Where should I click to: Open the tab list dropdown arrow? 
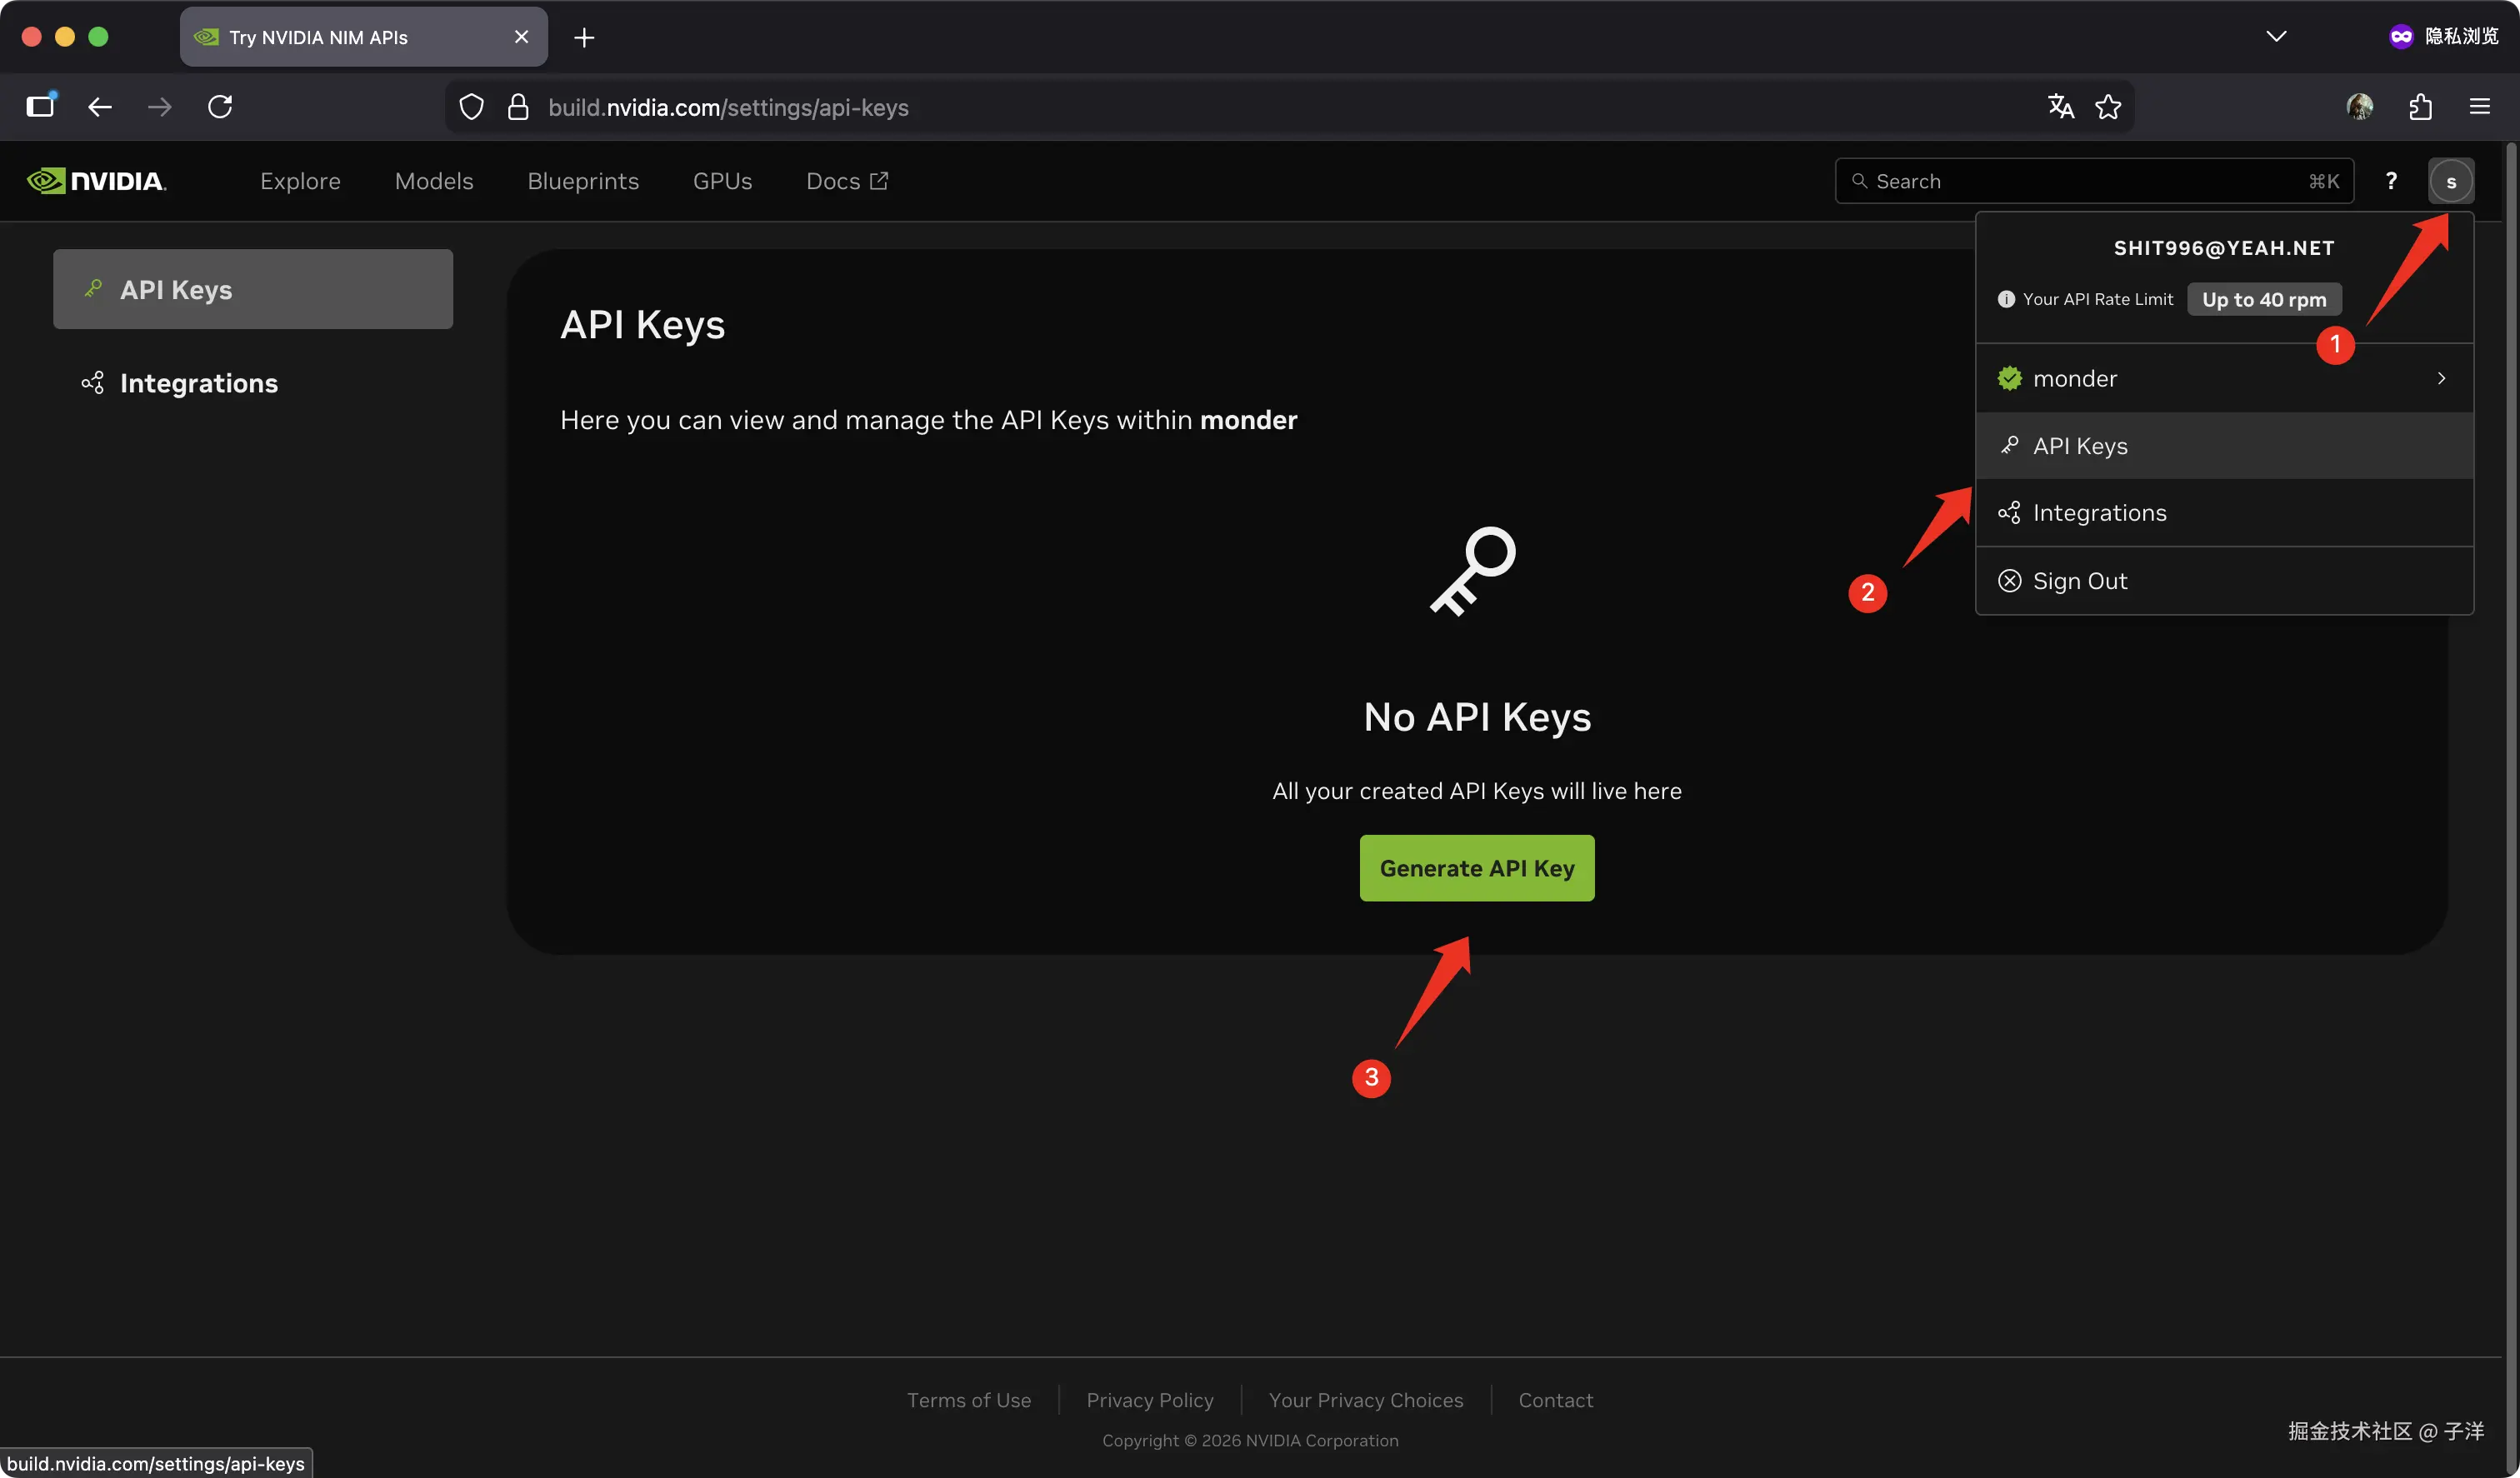(x=2276, y=37)
